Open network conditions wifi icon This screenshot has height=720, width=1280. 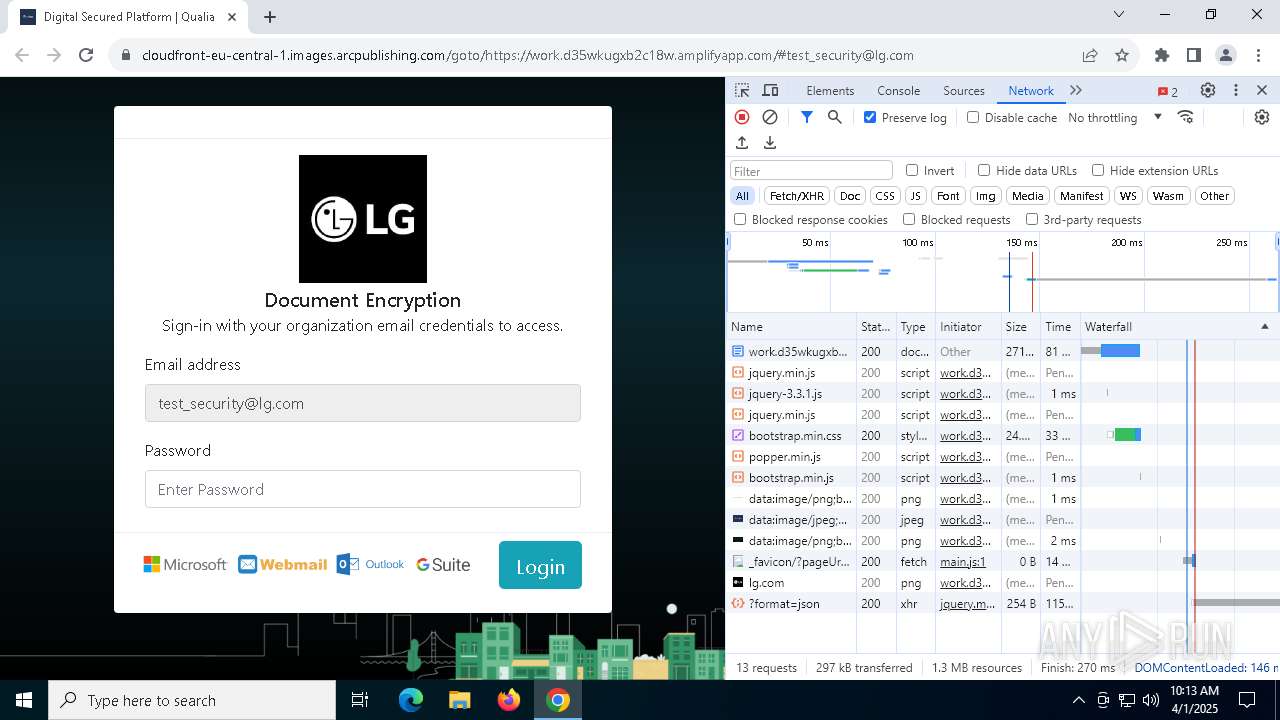1186,117
